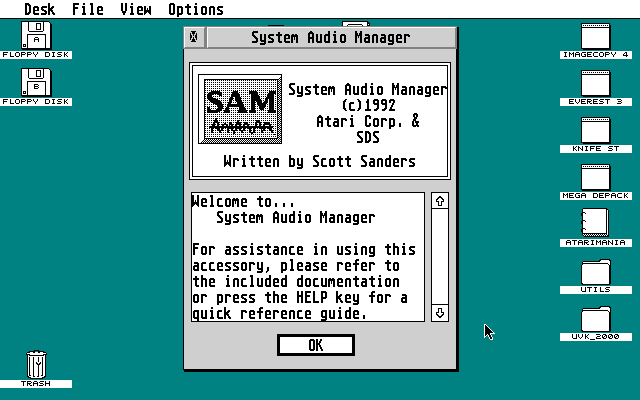Viewport: 640px width, 400px height.
Task: Click the scroll up arrow in welcome text
Action: [x=440, y=201]
